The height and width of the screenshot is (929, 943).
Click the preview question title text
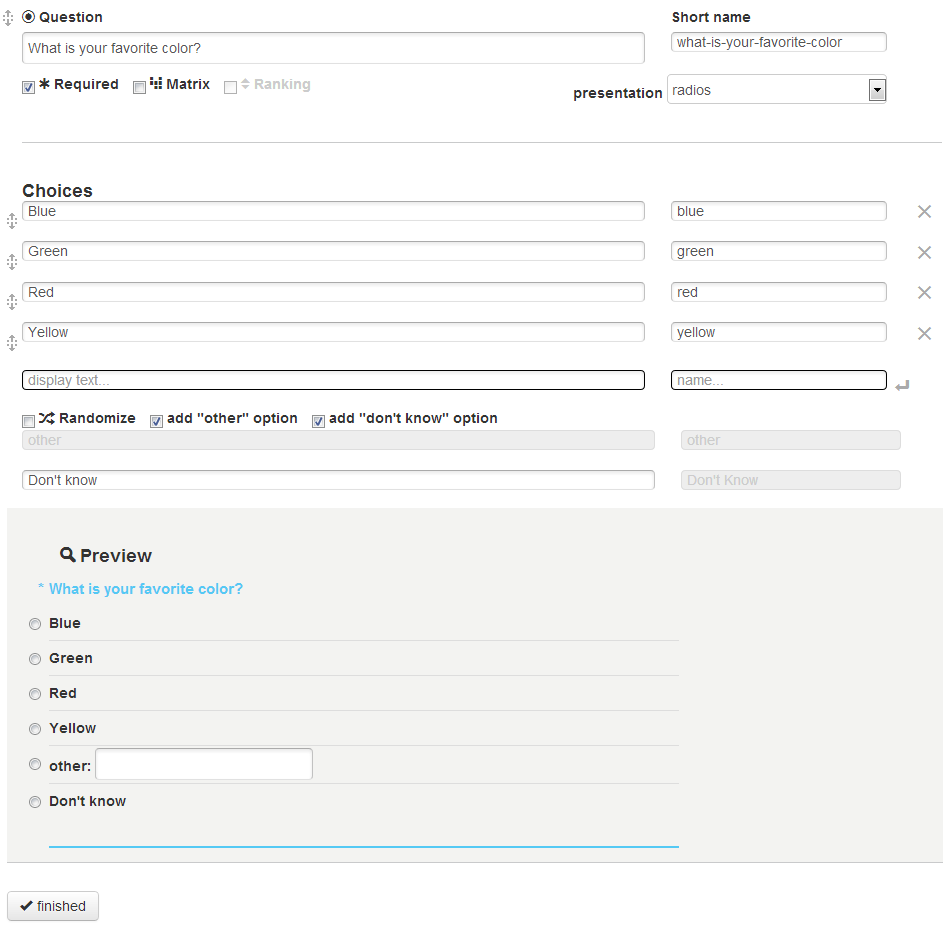(x=146, y=589)
